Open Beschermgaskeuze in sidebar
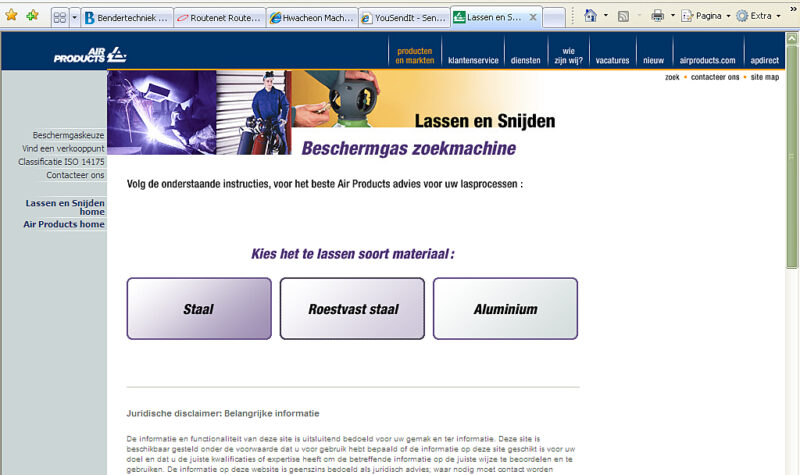 coord(68,135)
